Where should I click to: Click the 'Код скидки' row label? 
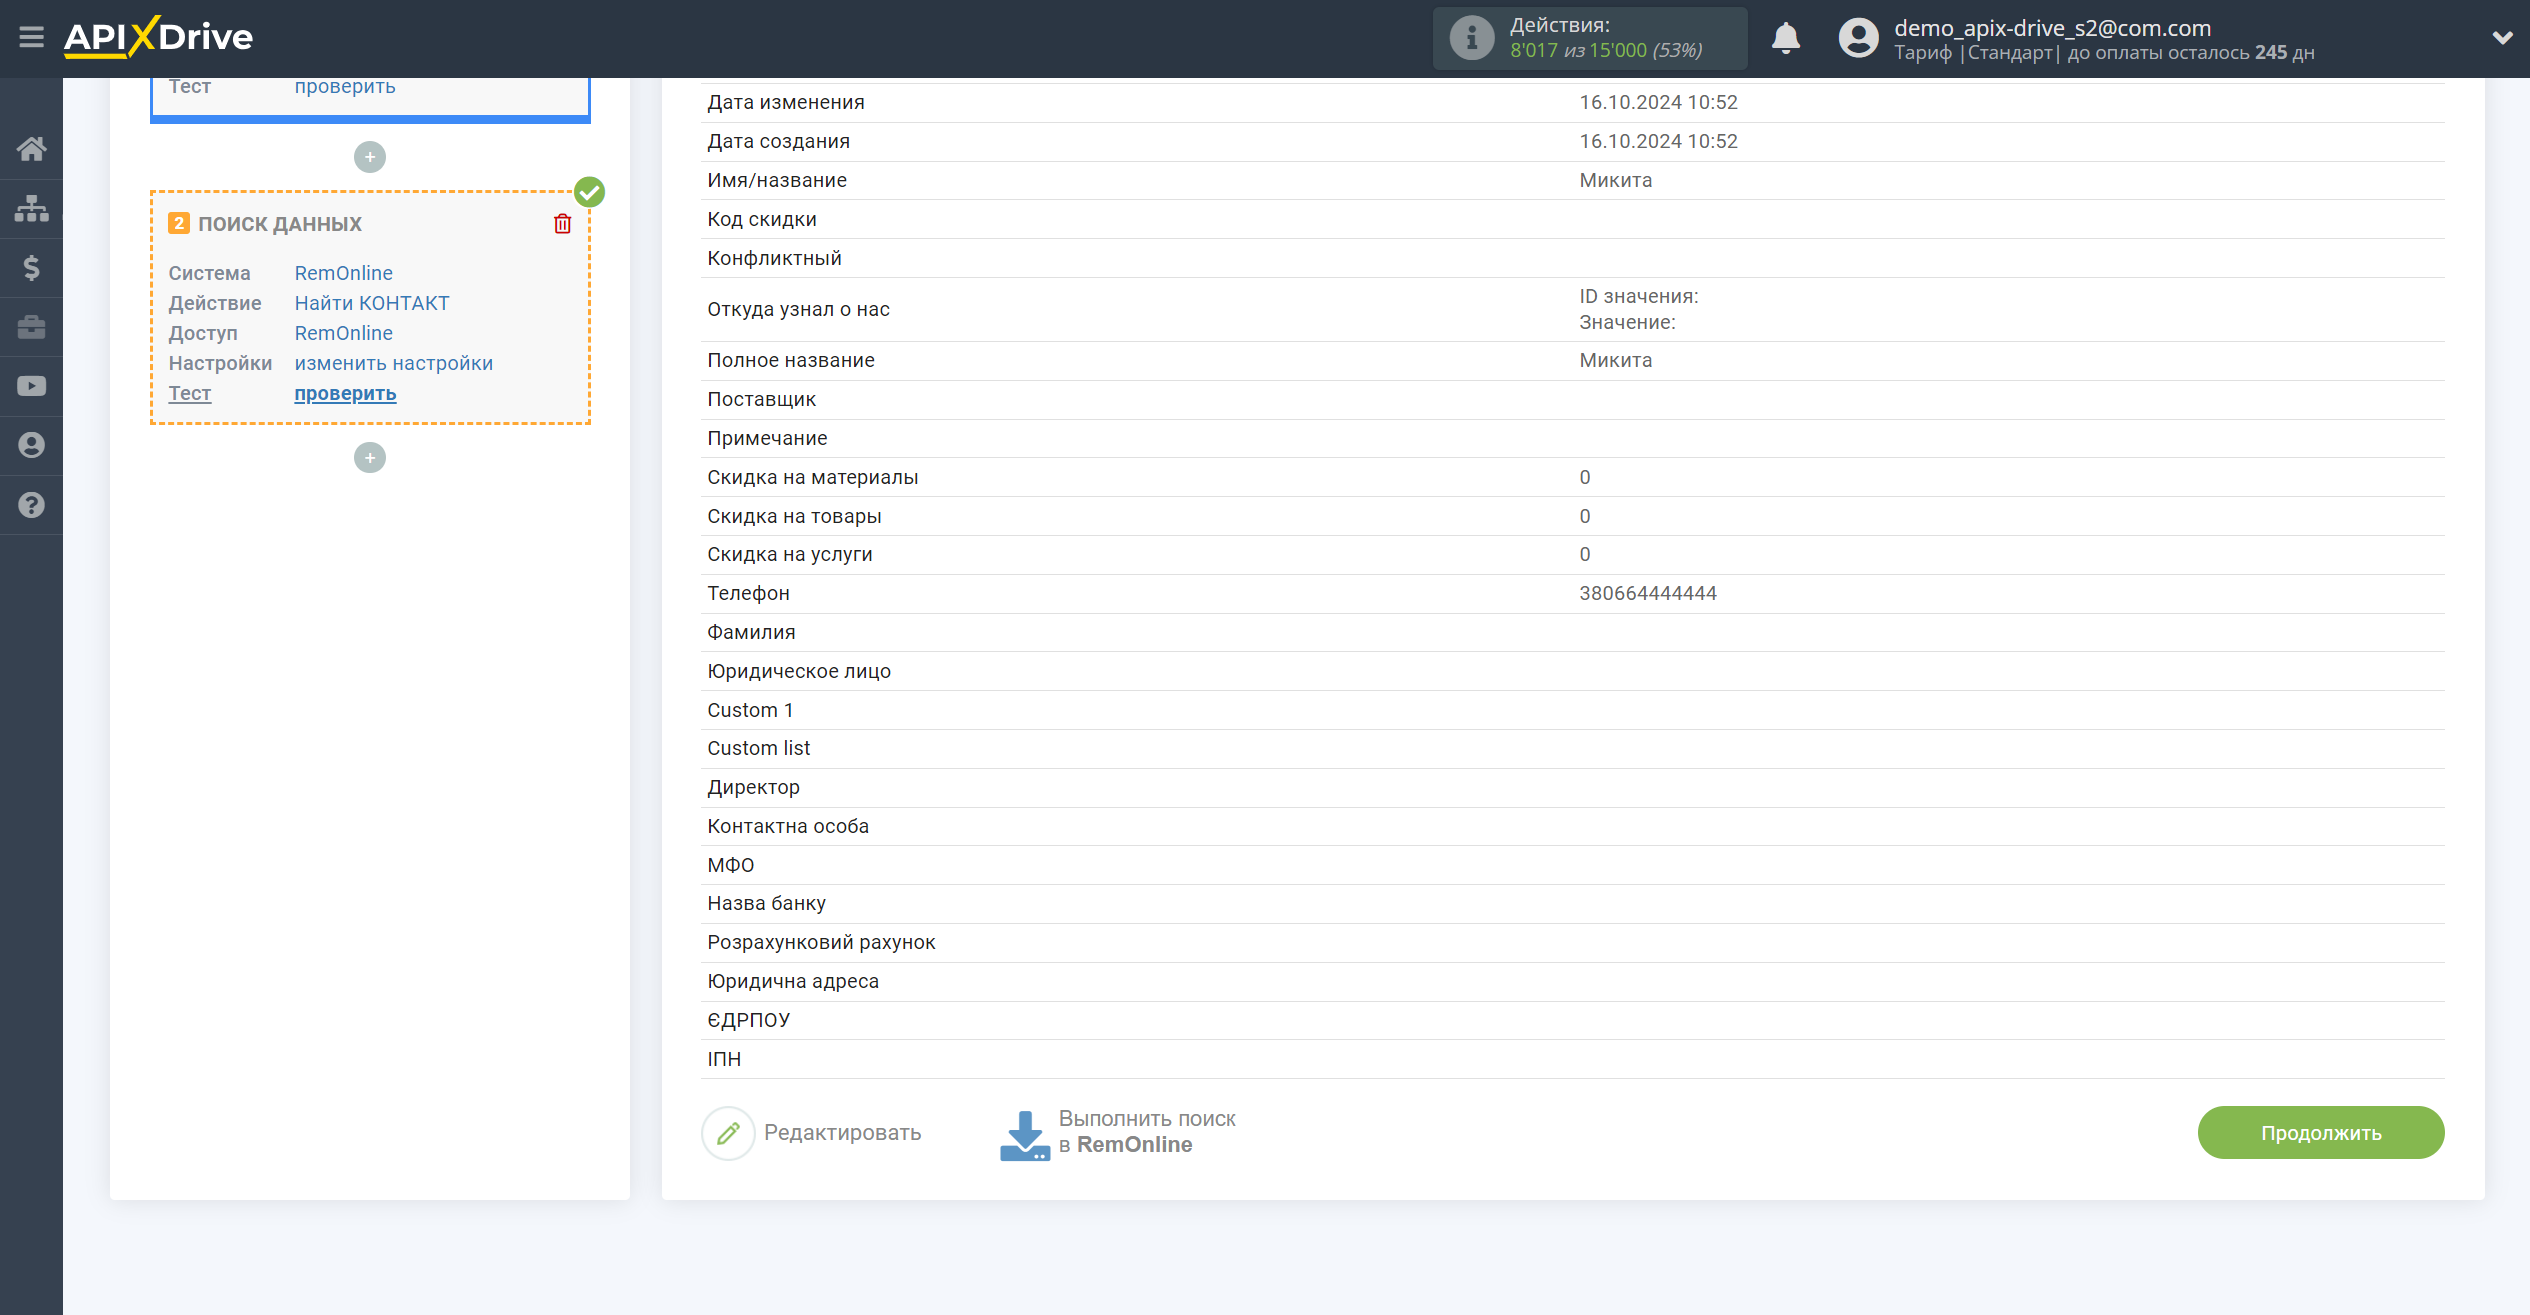761,219
